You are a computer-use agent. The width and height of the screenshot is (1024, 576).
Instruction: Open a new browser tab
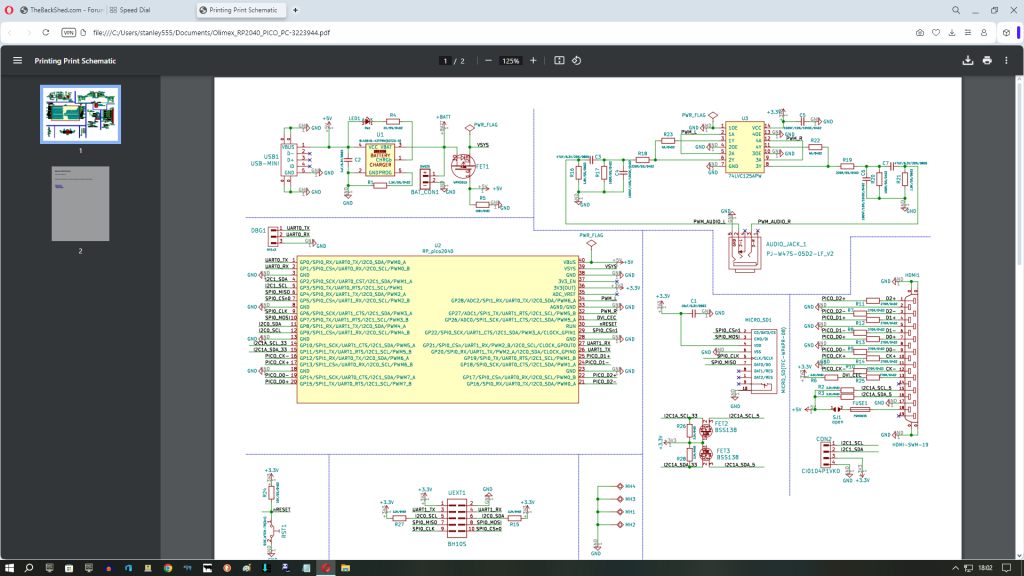pyautogui.click(x=295, y=9)
